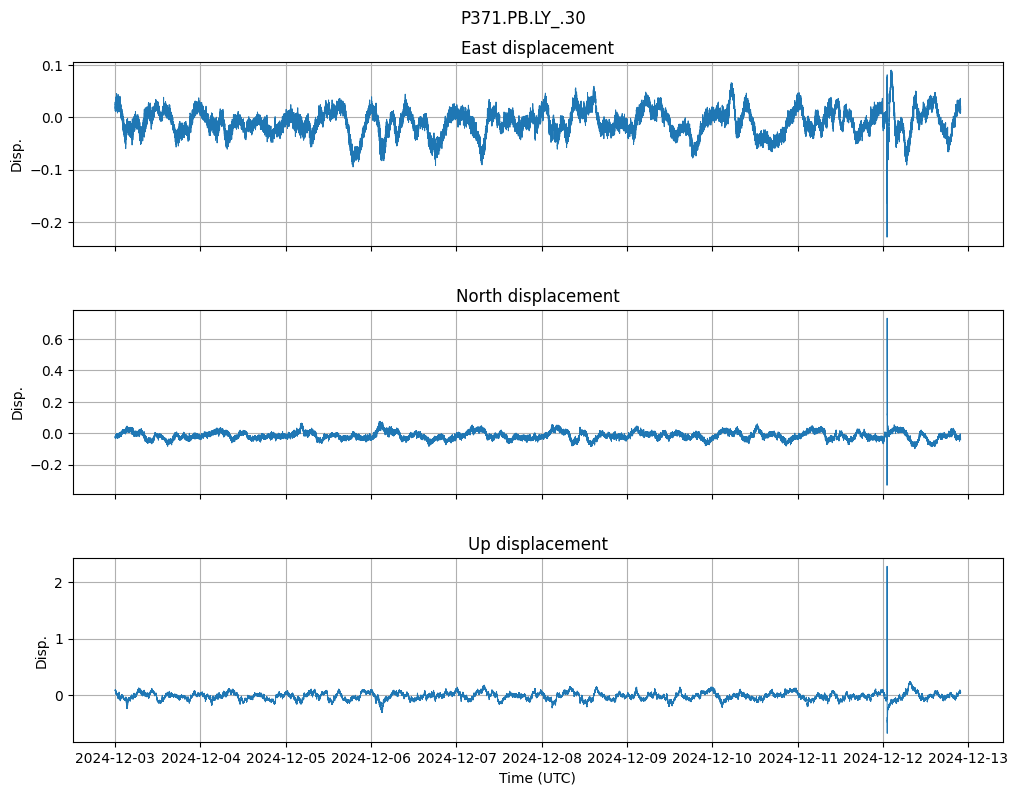Image resolution: width=1018 pixels, height=795 pixels.
Task: Click the spike peak in North displacement plot
Action: [x=887, y=320]
